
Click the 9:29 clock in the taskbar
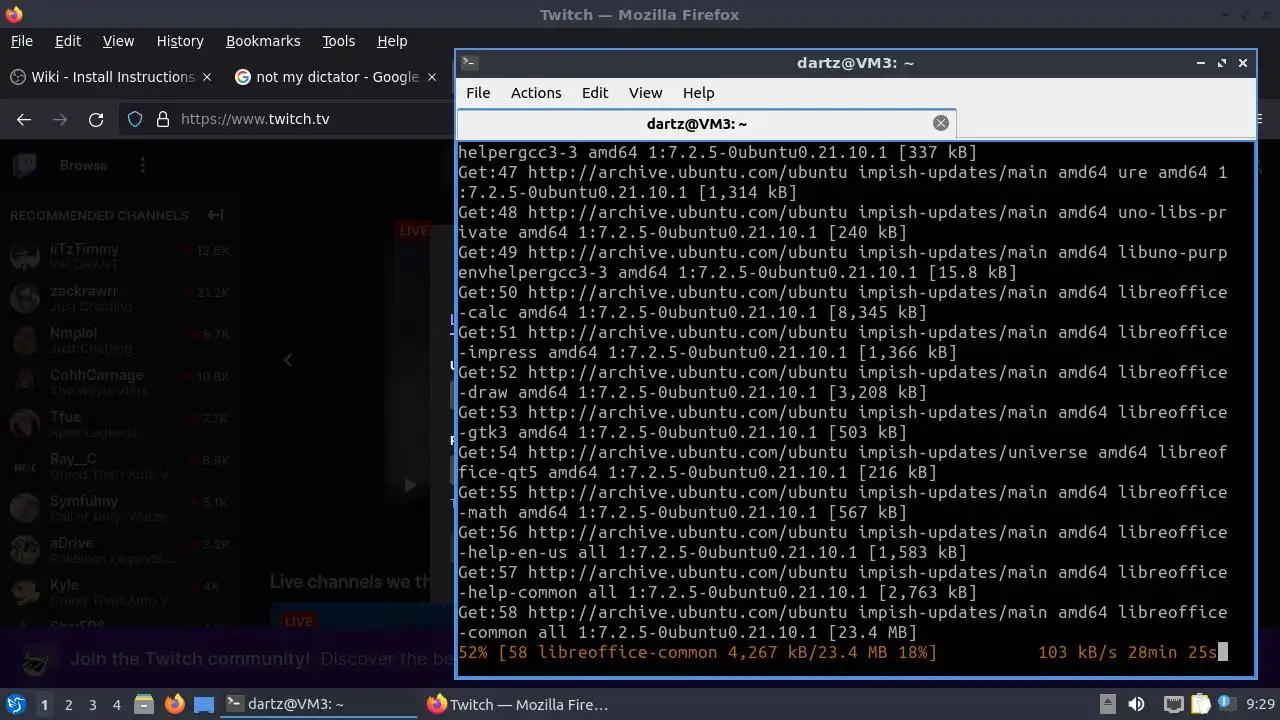pyautogui.click(x=1260, y=704)
